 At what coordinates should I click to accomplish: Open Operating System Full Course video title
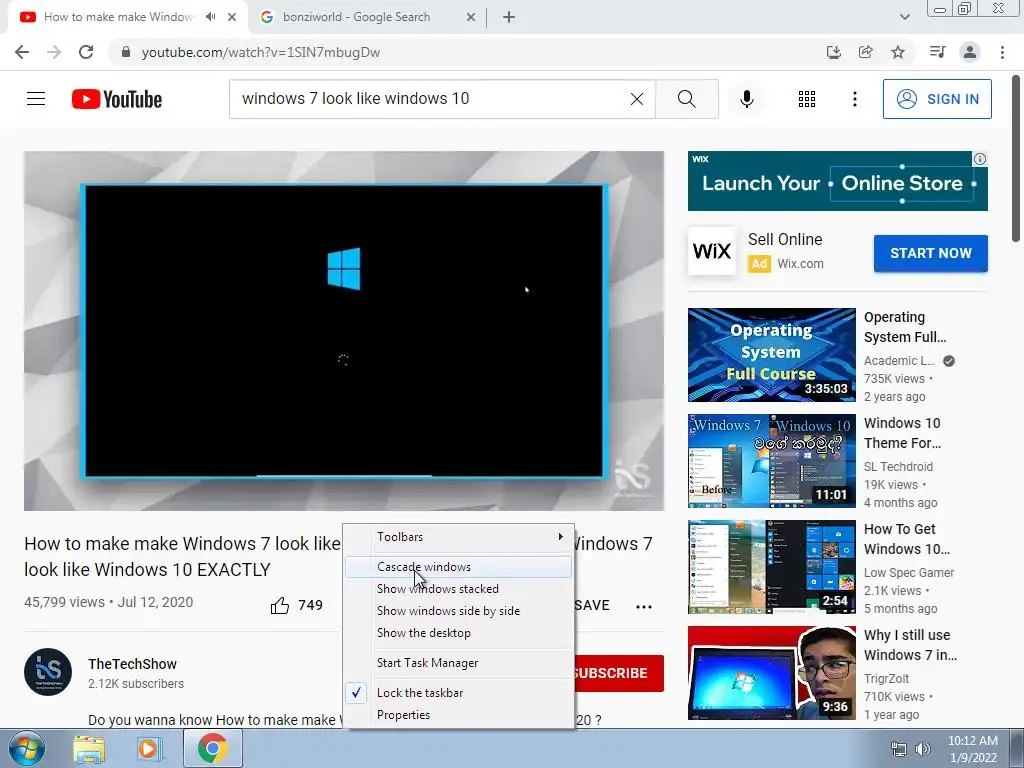[x=905, y=327]
